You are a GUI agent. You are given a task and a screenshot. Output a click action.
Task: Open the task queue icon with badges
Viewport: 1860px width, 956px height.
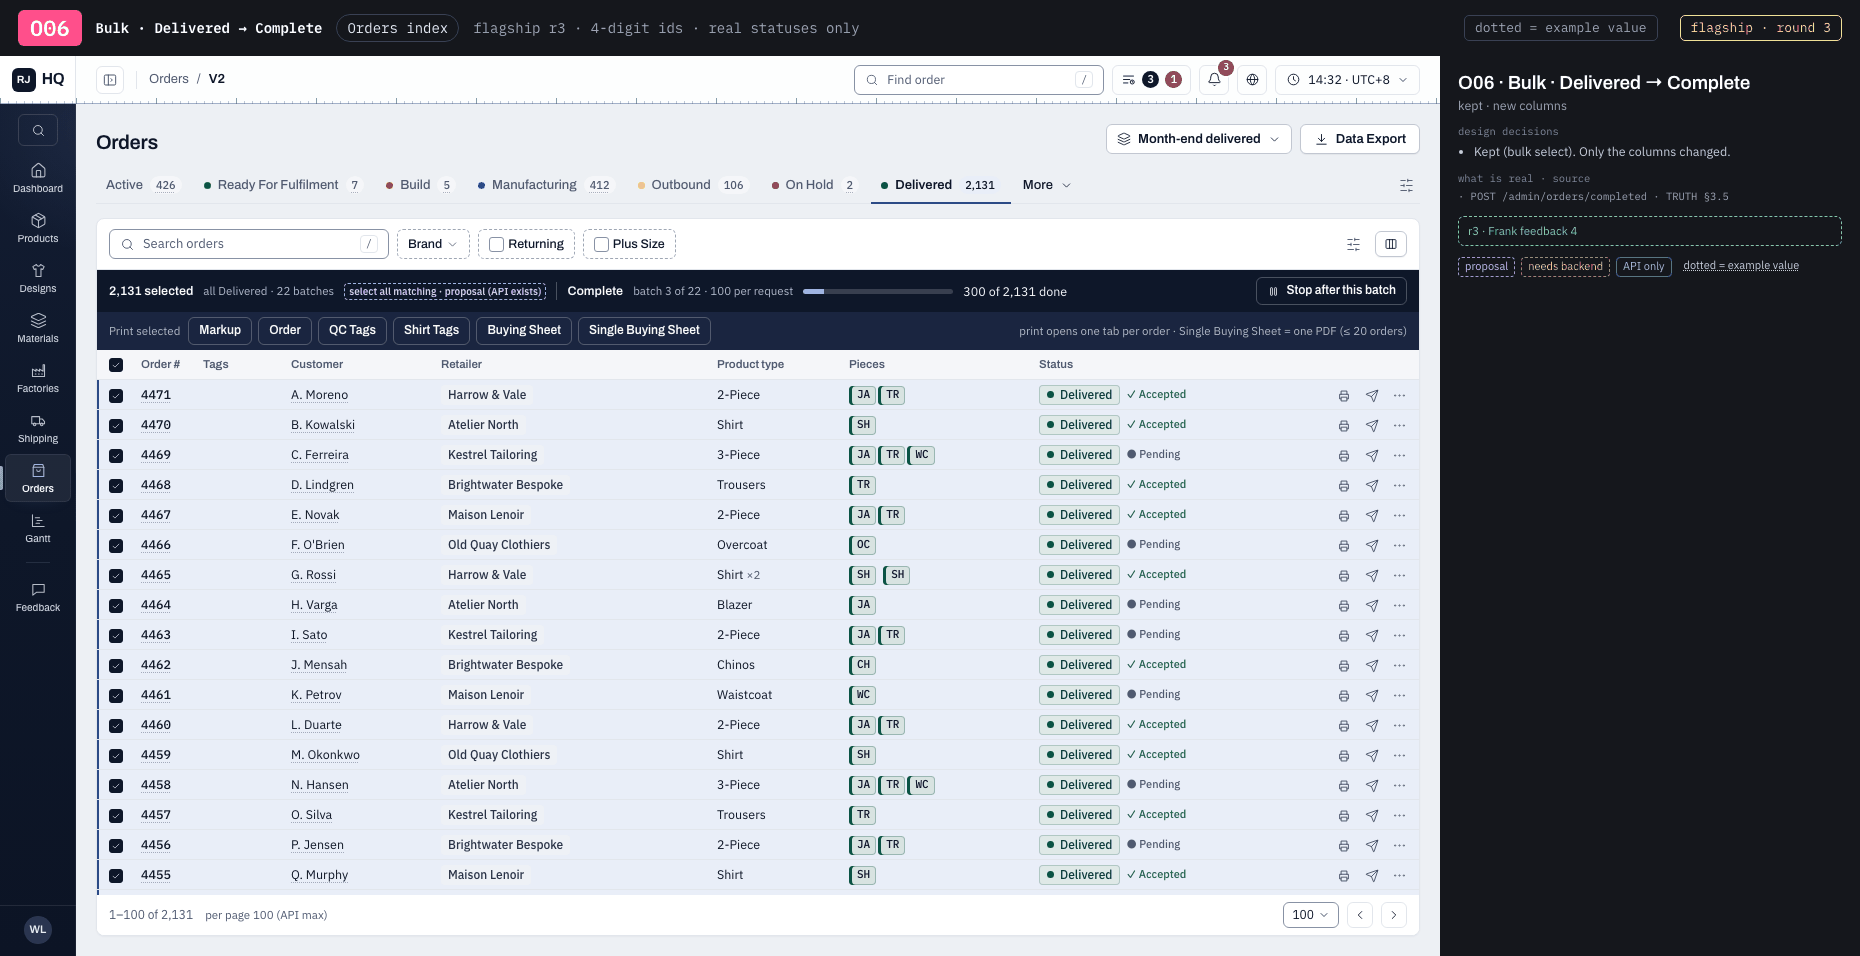(x=1151, y=79)
